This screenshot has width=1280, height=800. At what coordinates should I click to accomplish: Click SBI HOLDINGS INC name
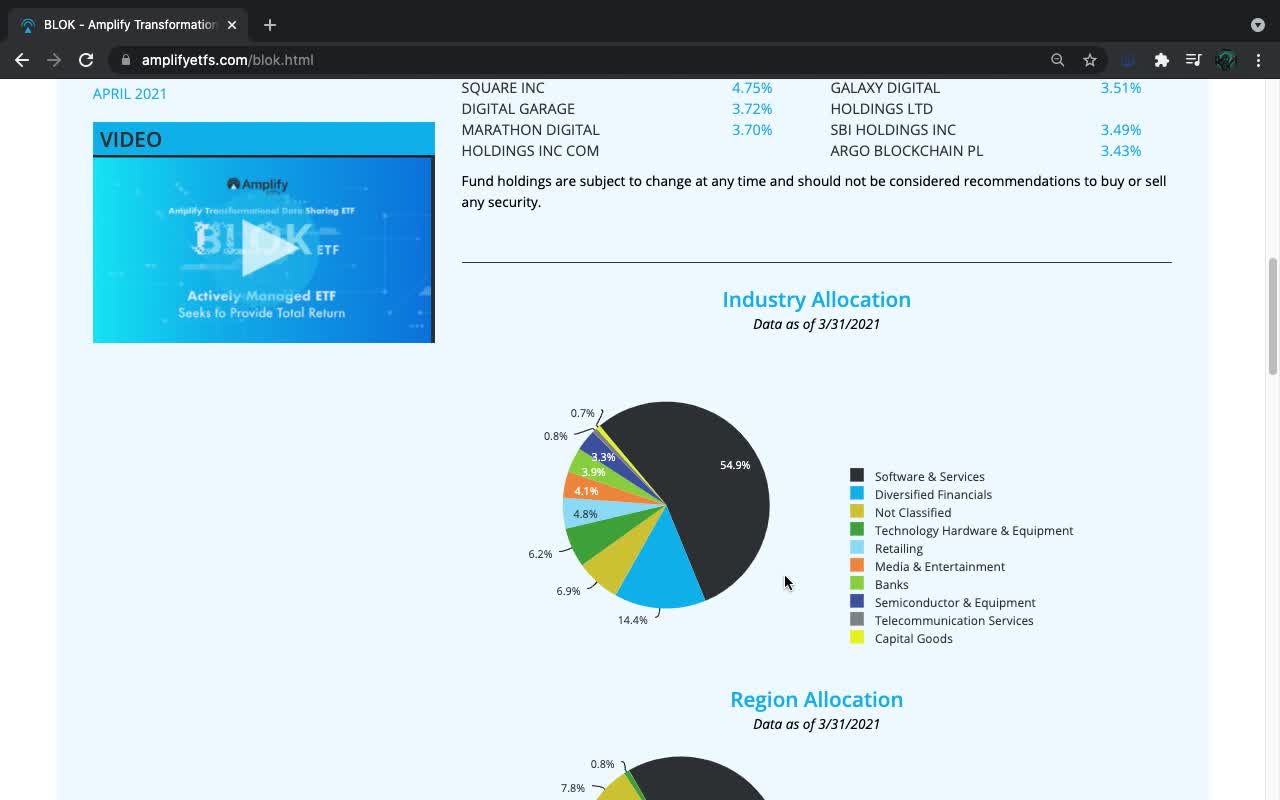(x=893, y=130)
